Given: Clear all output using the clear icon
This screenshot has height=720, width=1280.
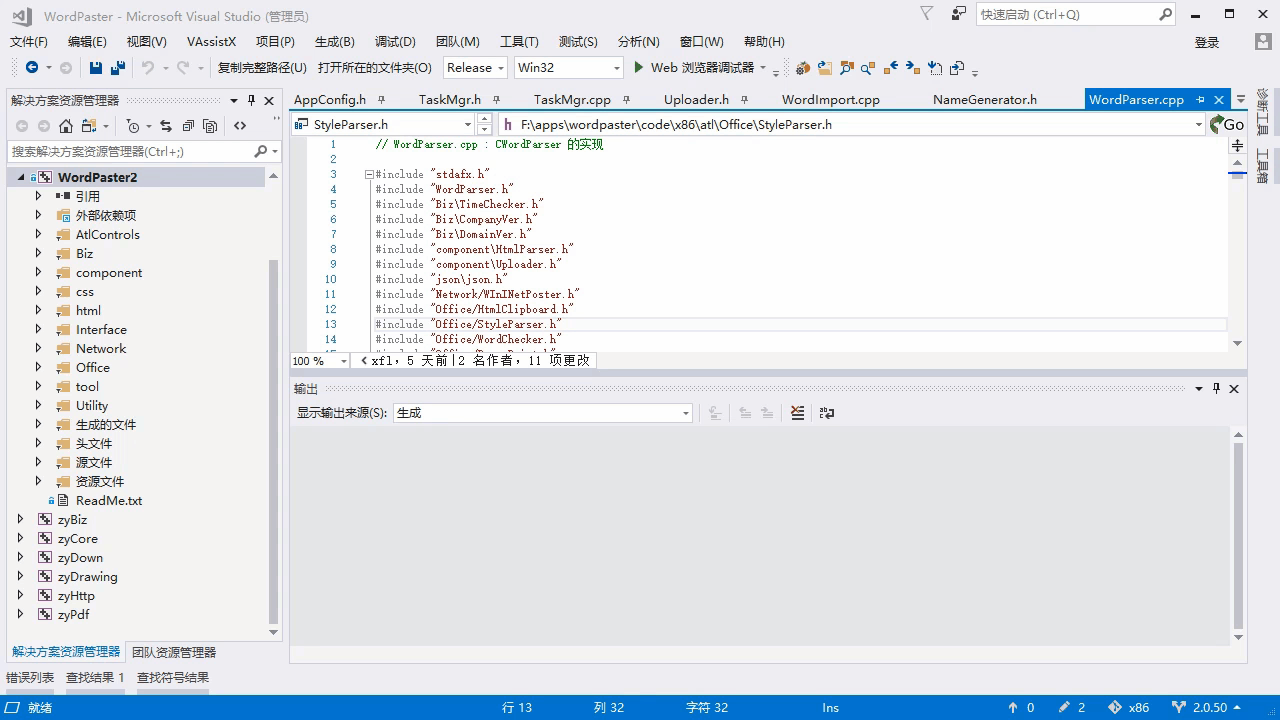Looking at the screenshot, I should (797, 413).
